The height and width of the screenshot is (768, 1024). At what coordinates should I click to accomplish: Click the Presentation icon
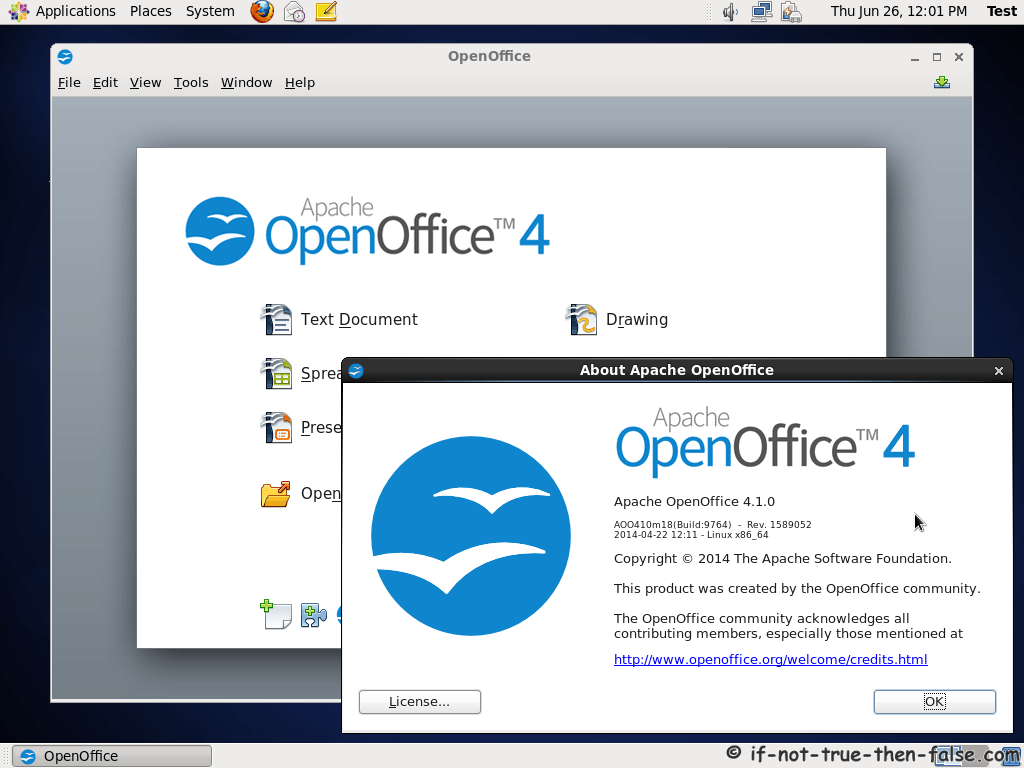pyautogui.click(x=276, y=427)
